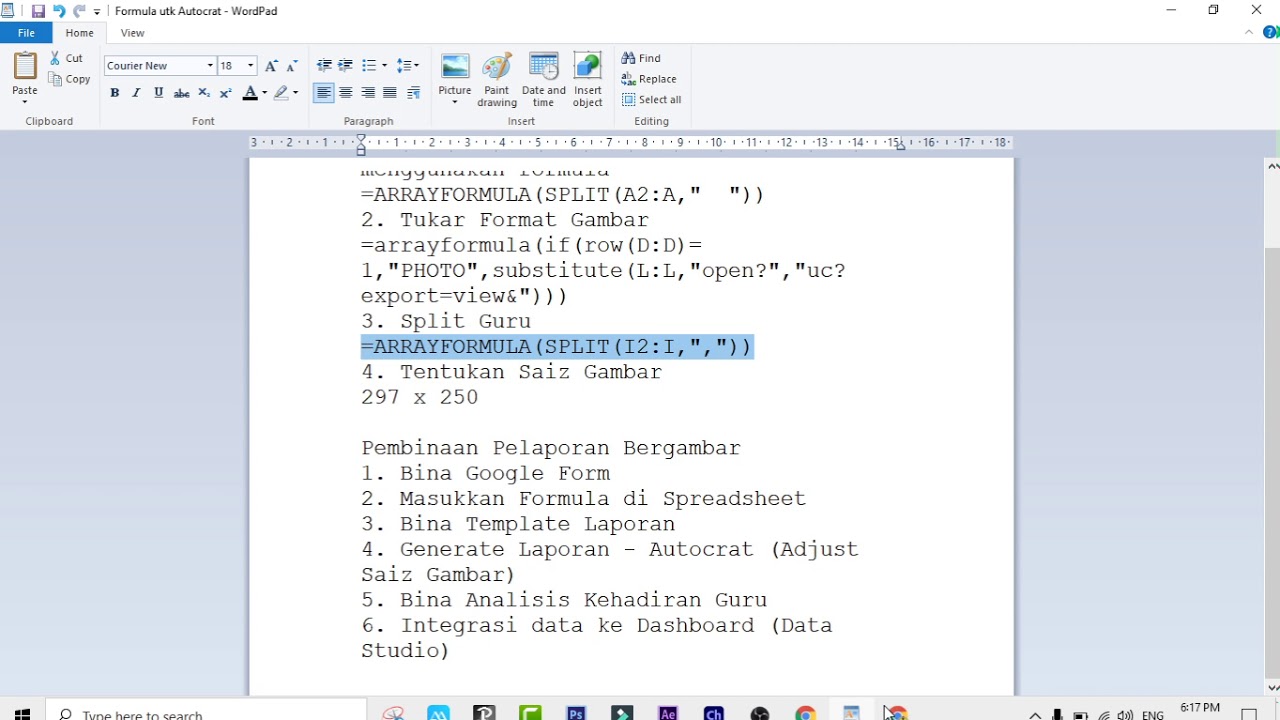Open the highlight color dropdown arrow
Image resolution: width=1280 pixels, height=720 pixels.
click(x=295, y=93)
